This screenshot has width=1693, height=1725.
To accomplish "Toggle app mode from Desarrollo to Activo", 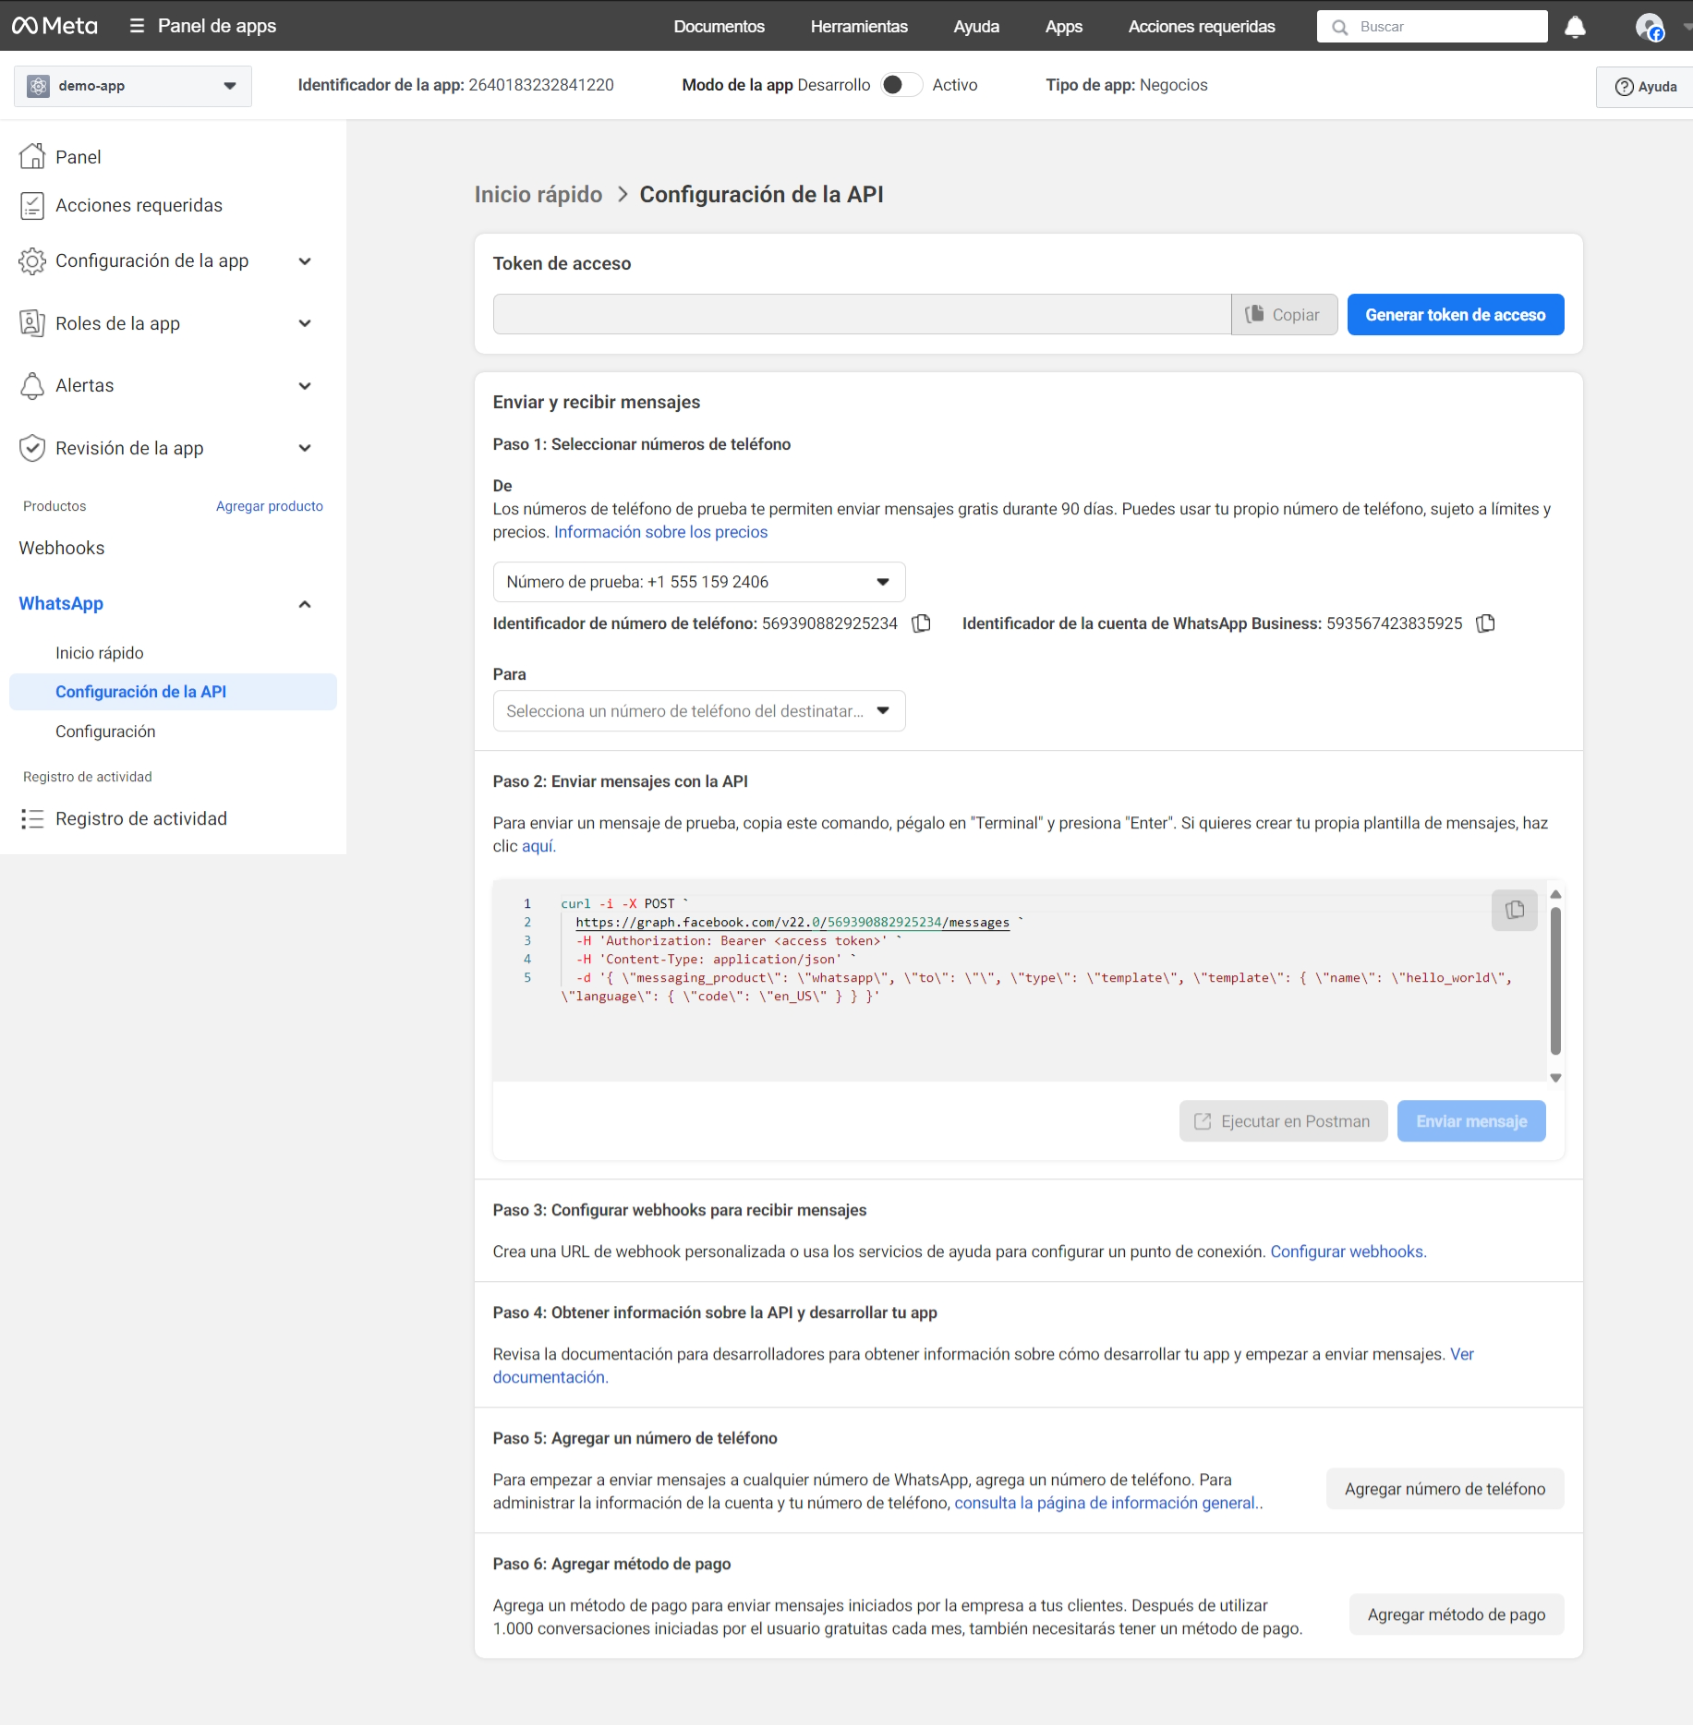I will (900, 85).
